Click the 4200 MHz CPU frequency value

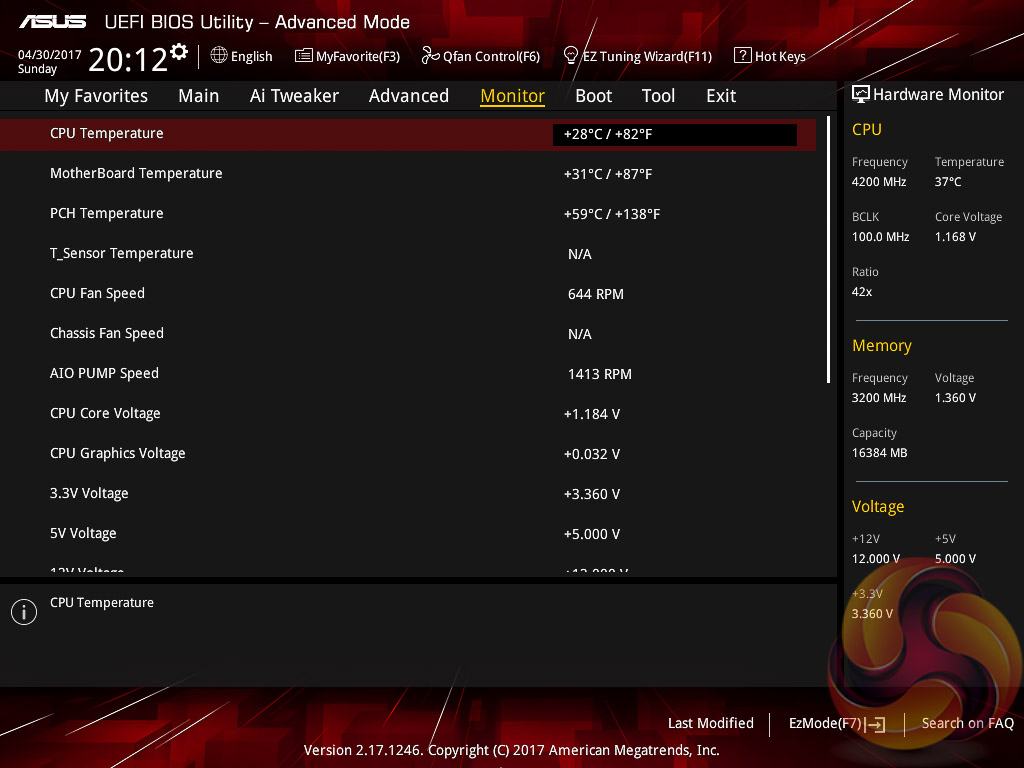(879, 182)
